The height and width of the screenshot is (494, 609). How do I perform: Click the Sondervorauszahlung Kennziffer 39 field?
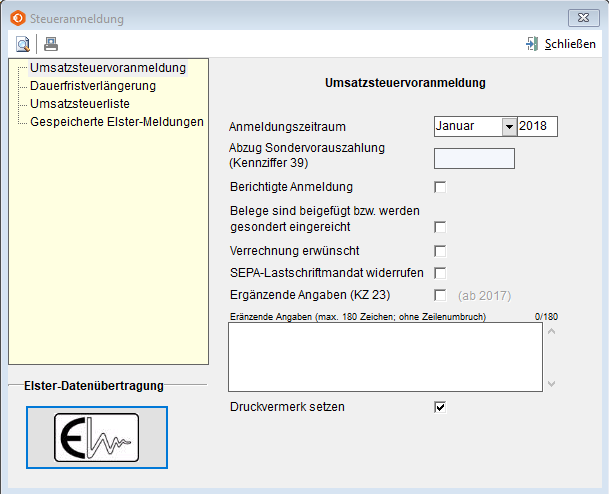pyautogui.click(x=474, y=158)
